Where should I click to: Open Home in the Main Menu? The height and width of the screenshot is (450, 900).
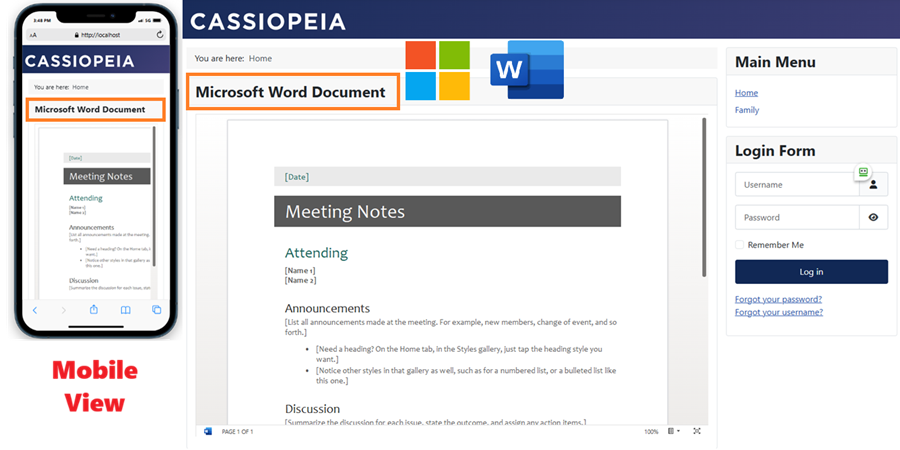(746, 93)
